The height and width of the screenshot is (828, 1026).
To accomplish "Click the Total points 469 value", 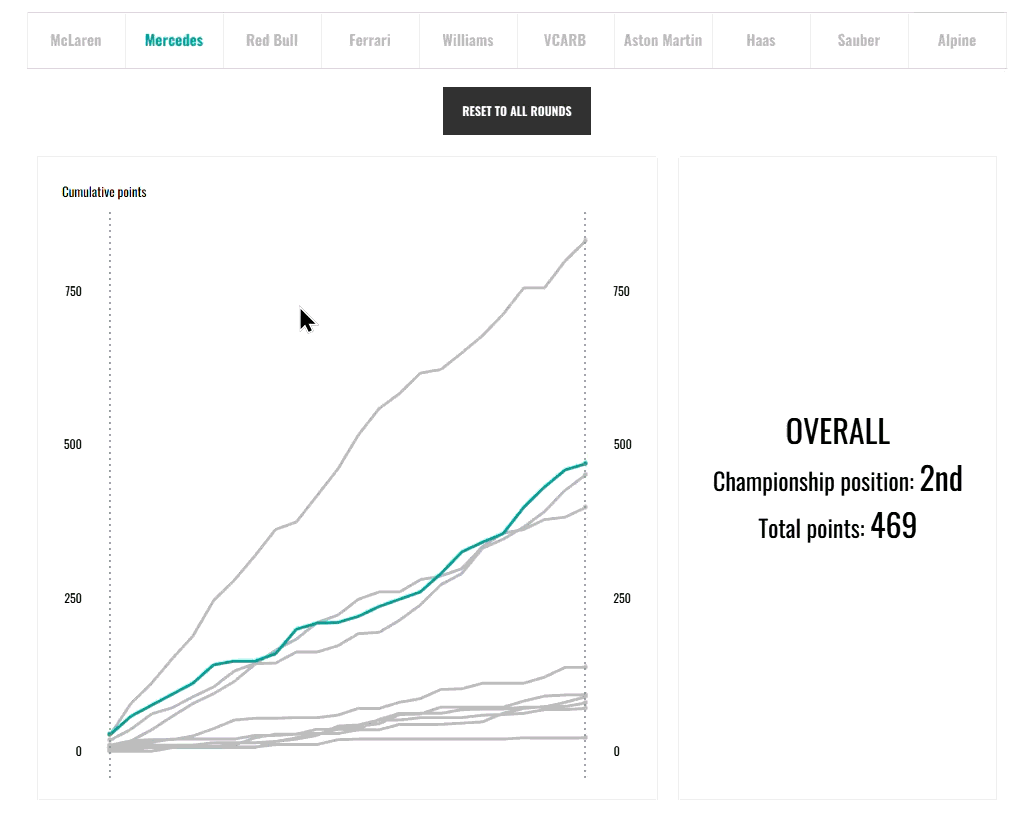I will 893,526.
